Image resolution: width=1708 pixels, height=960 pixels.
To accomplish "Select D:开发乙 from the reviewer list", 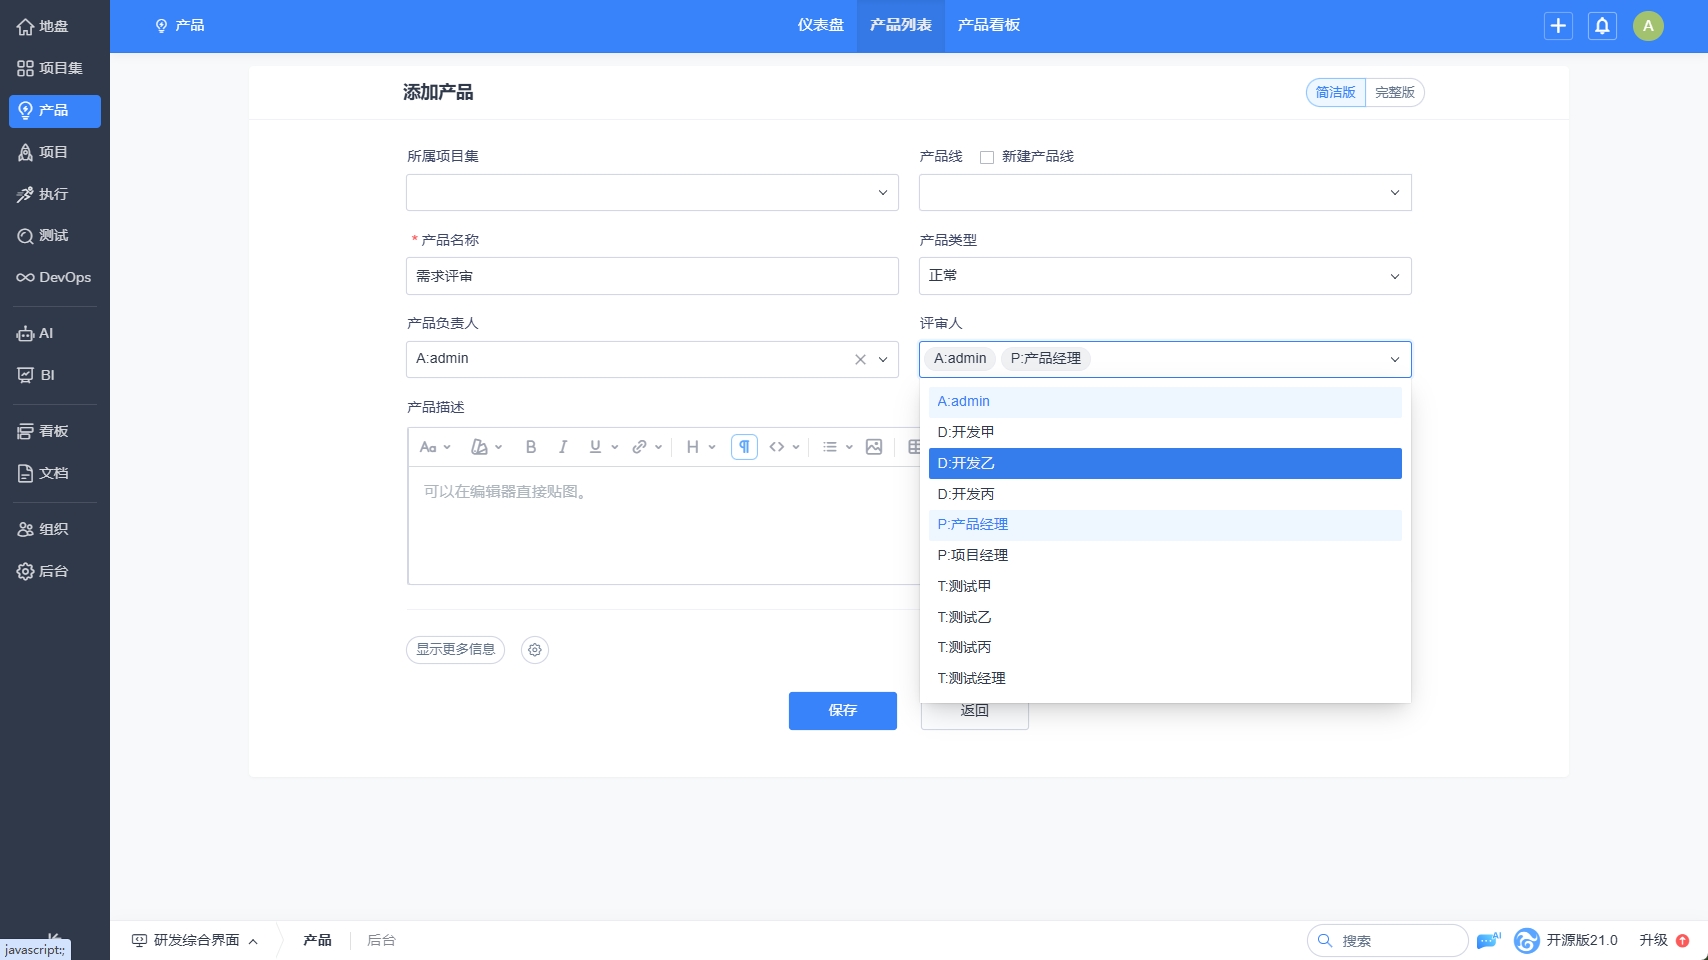I will coord(1164,463).
